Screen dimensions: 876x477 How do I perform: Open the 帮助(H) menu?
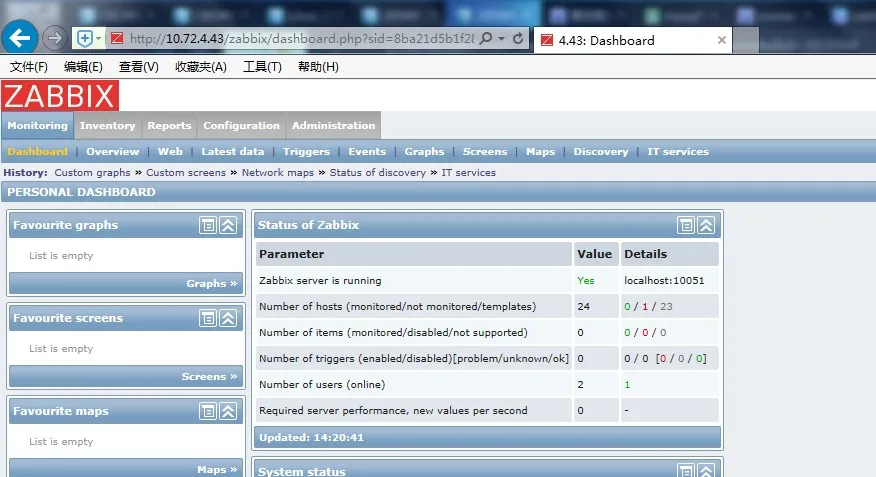point(318,67)
